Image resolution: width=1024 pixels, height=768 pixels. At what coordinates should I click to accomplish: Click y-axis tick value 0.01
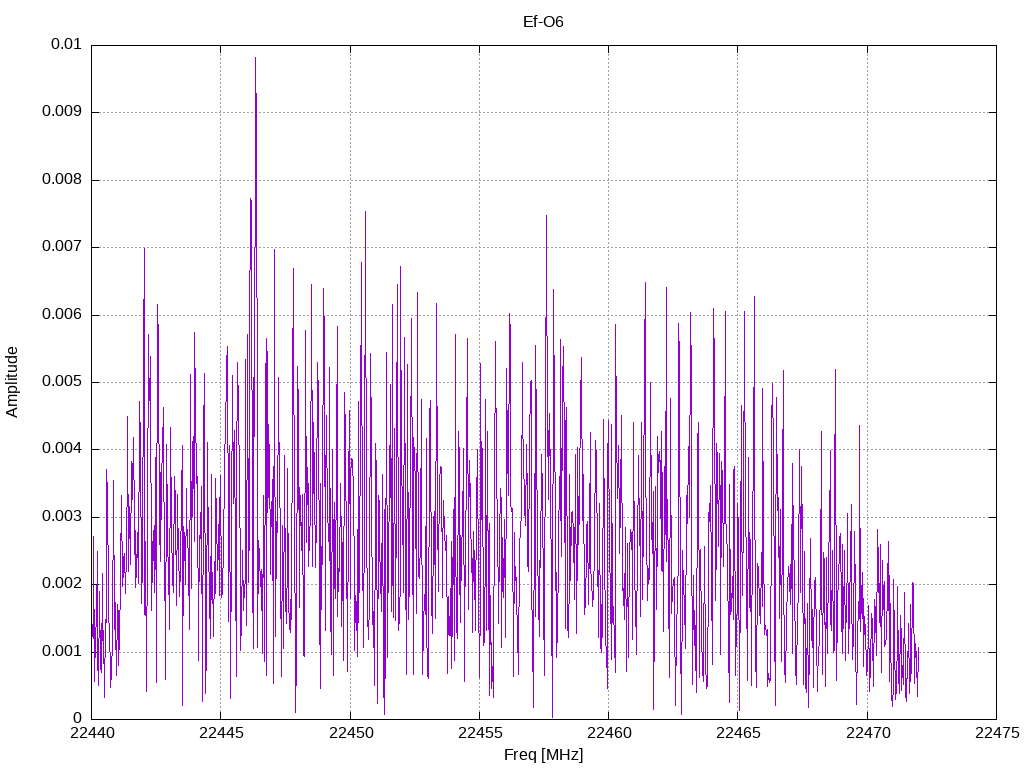(67, 44)
